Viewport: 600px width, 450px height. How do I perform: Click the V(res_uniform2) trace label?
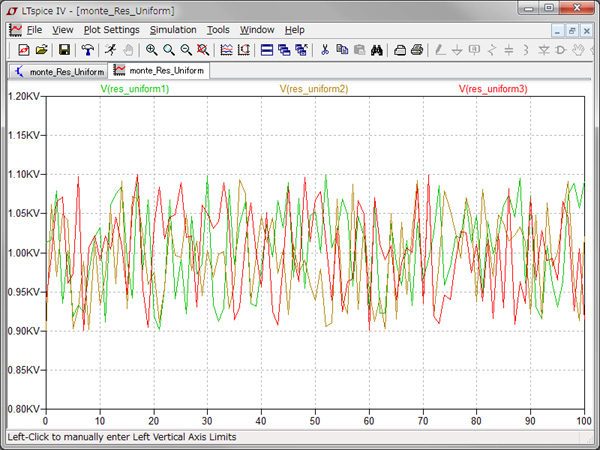tap(314, 89)
